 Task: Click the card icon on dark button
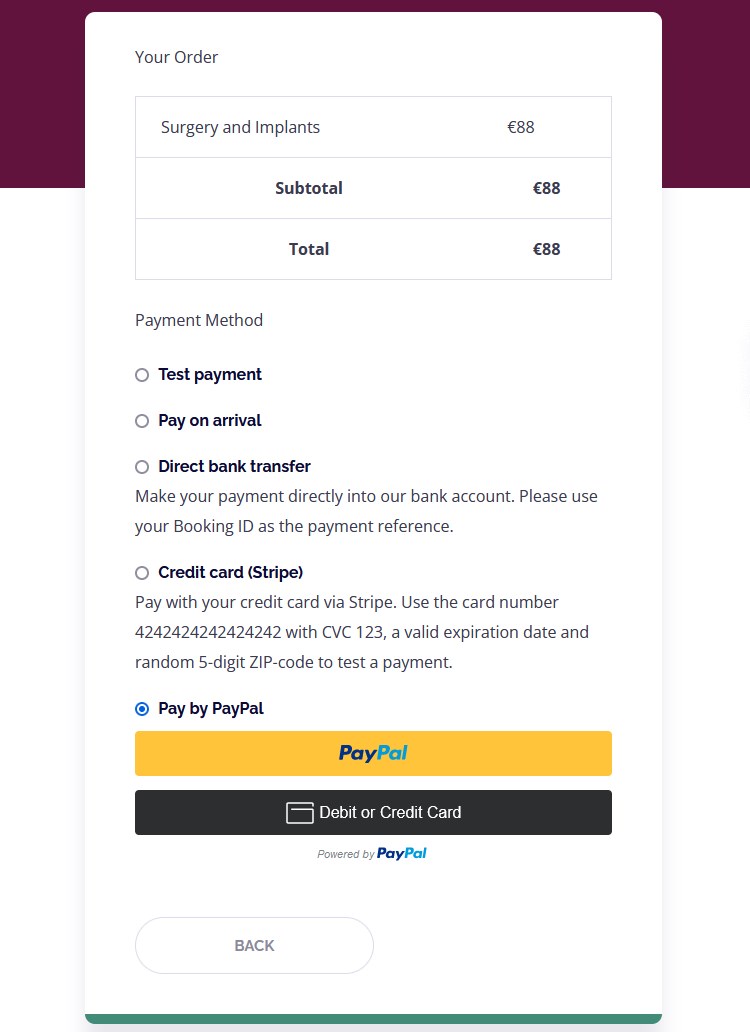pyautogui.click(x=299, y=813)
